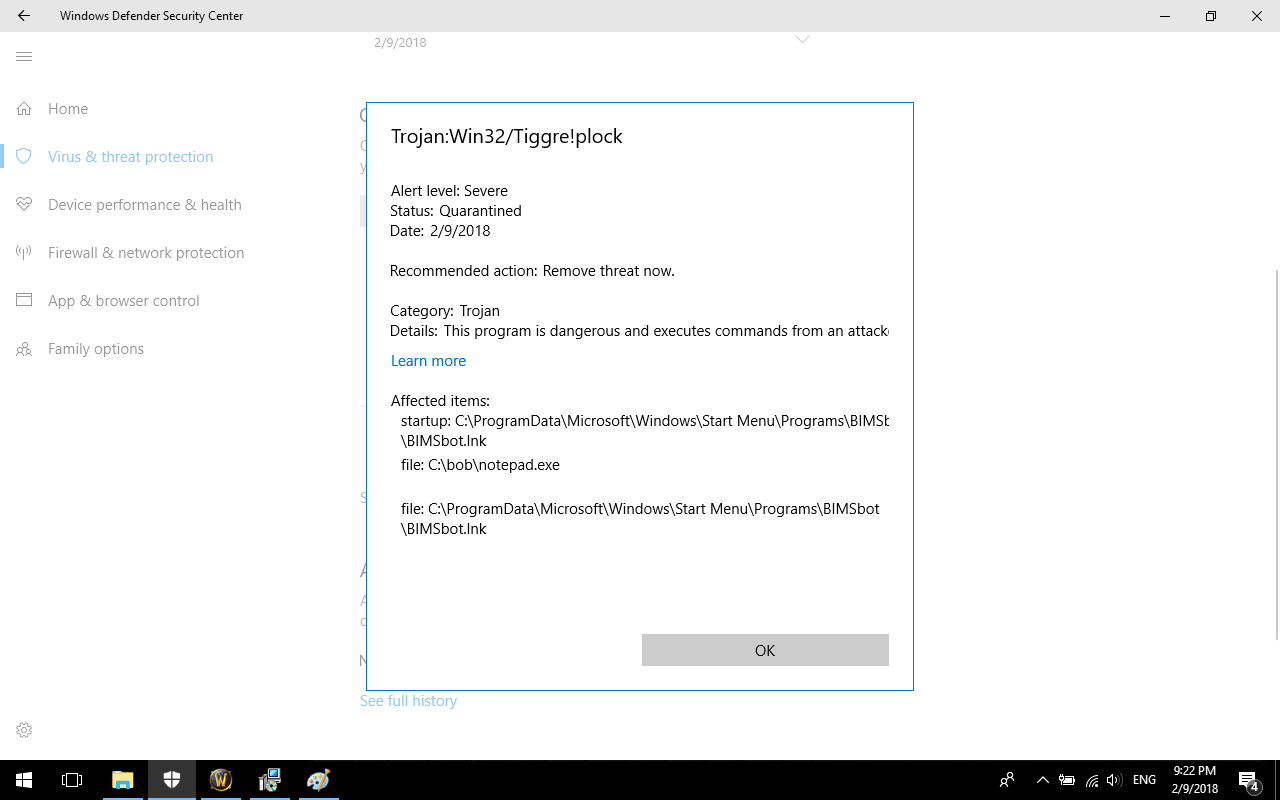Click the Family options people icon
Viewport: 1280px width, 800px height.
point(24,349)
